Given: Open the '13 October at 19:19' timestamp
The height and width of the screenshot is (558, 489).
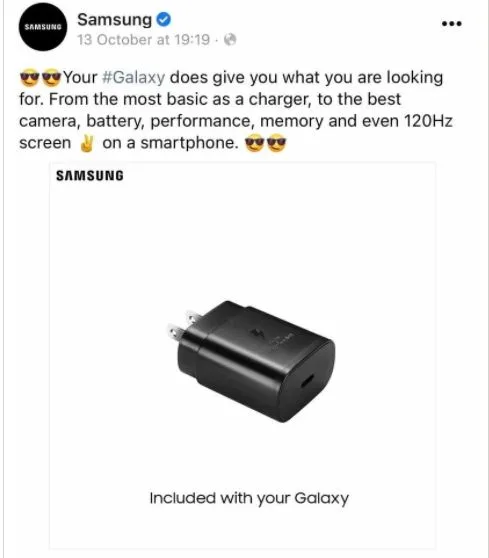Looking at the screenshot, I should tap(143, 40).
